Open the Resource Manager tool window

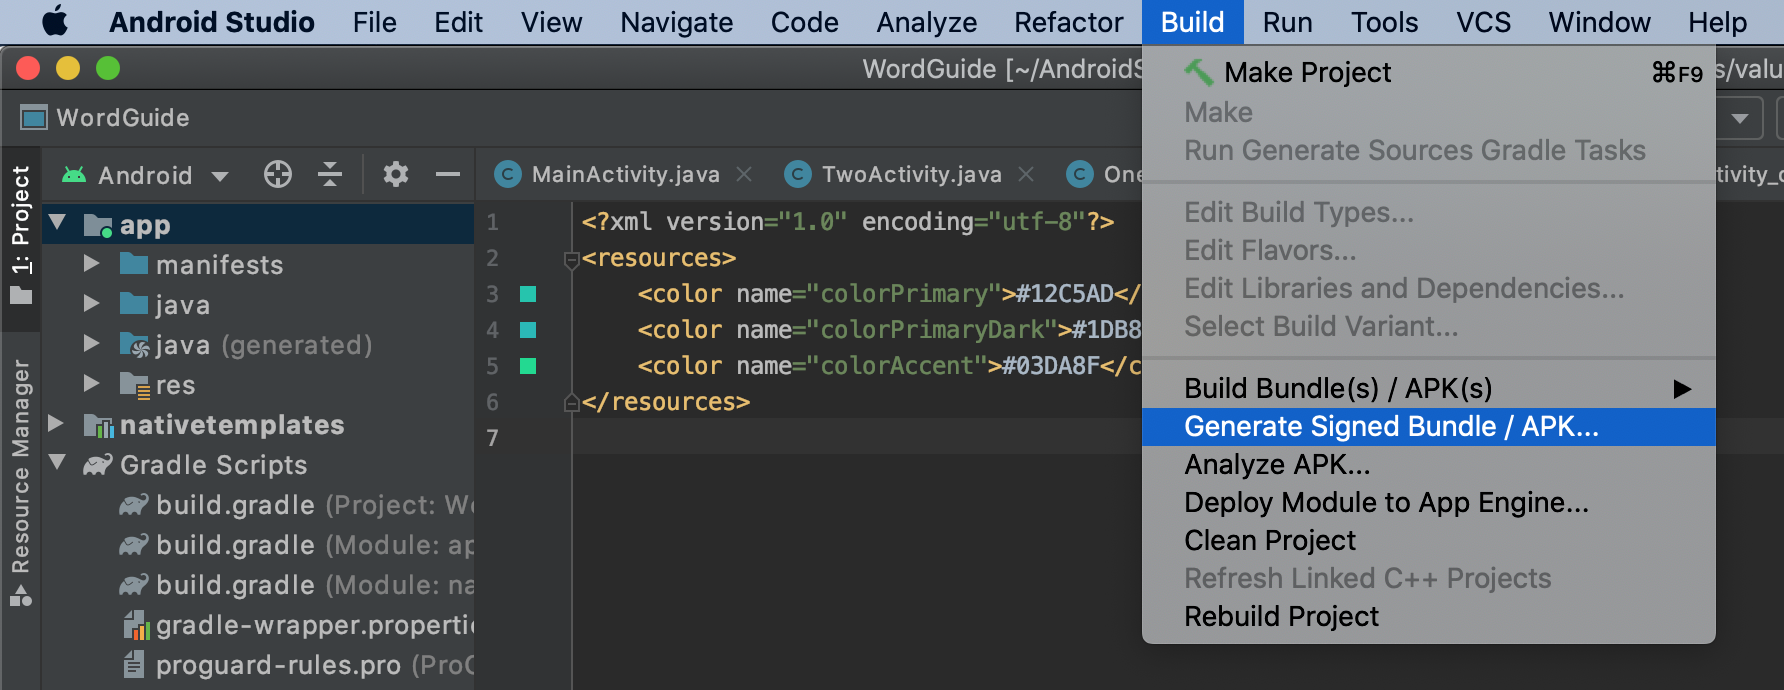pos(20,484)
